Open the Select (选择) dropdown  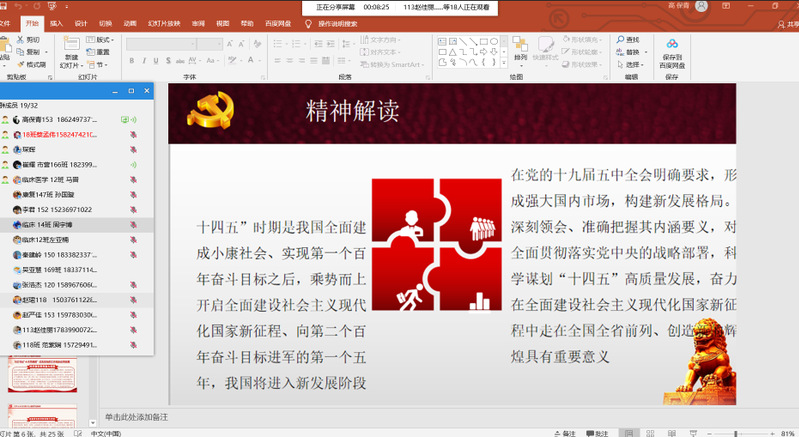[x=632, y=64]
